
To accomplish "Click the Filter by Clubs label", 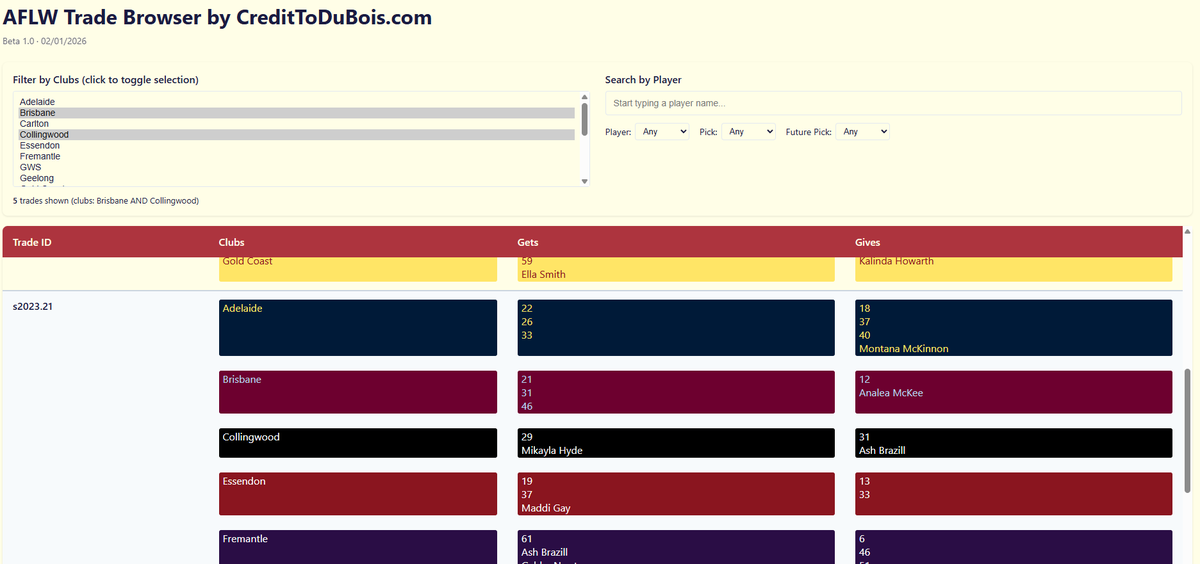I will [x=105, y=80].
